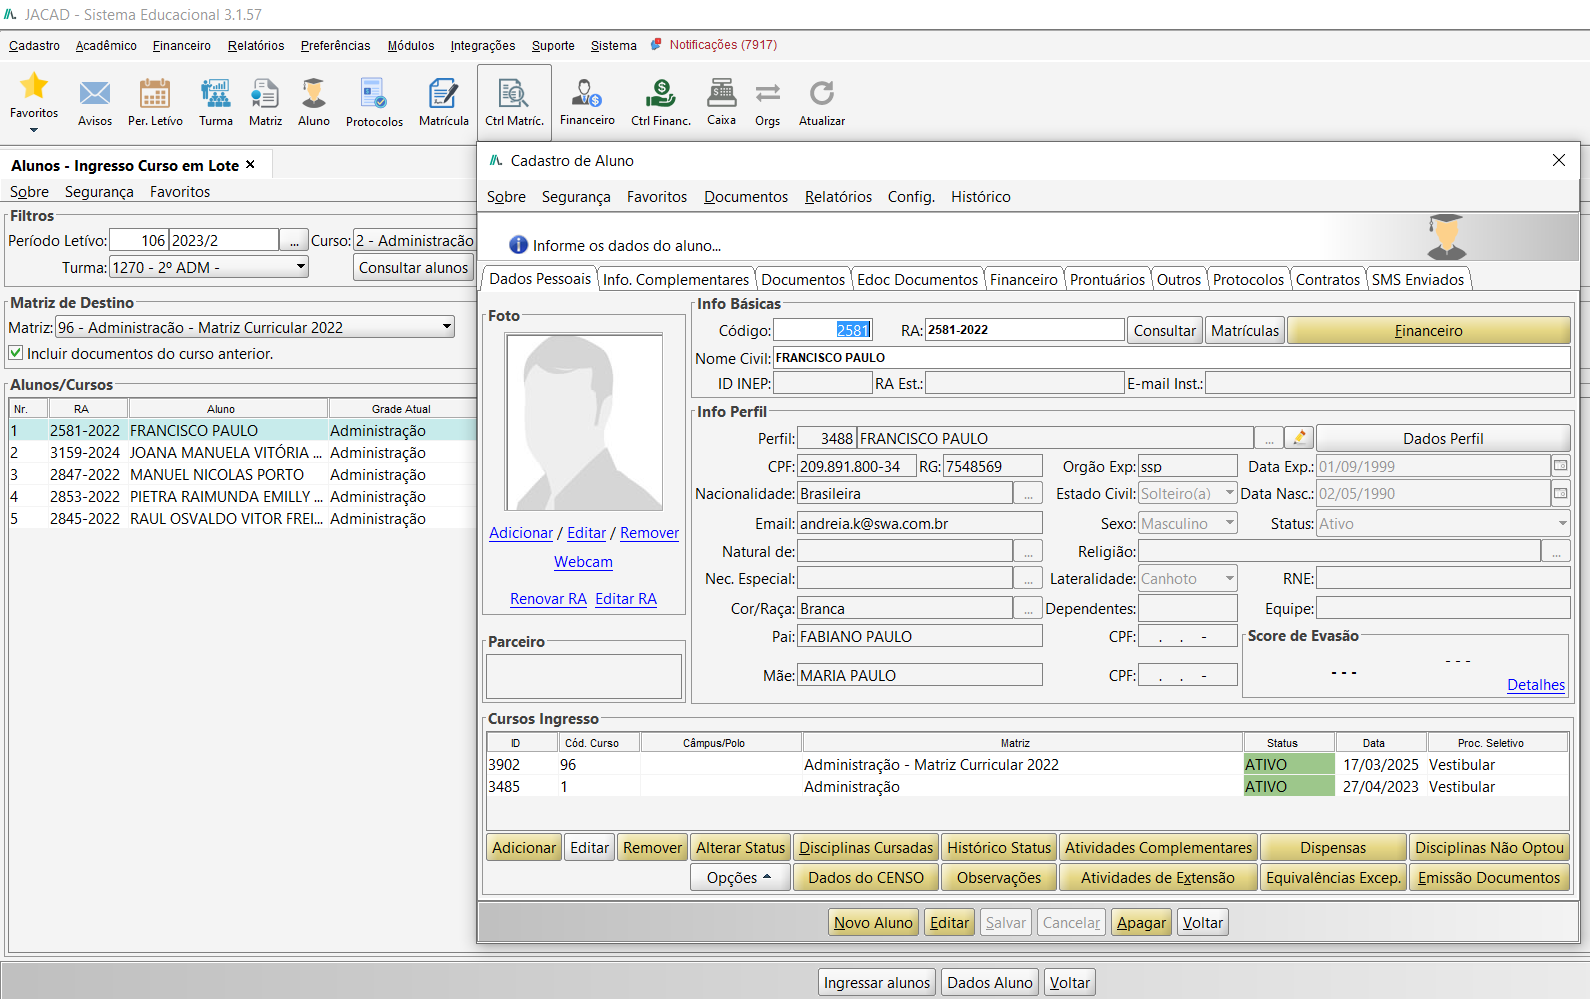This screenshot has width=1590, height=999.
Task: Click the Per. Letivo calendar icon
Action: (155, 95)
